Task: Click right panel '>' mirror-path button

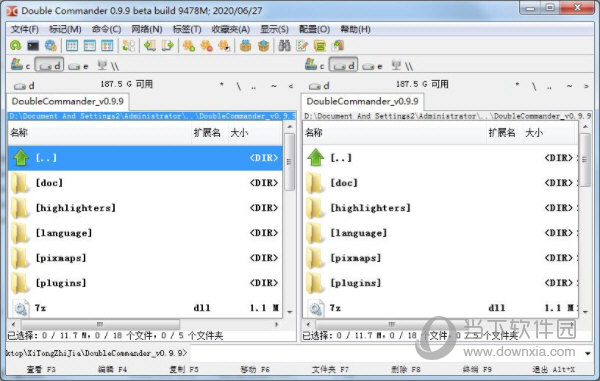Action: (586, 86)
